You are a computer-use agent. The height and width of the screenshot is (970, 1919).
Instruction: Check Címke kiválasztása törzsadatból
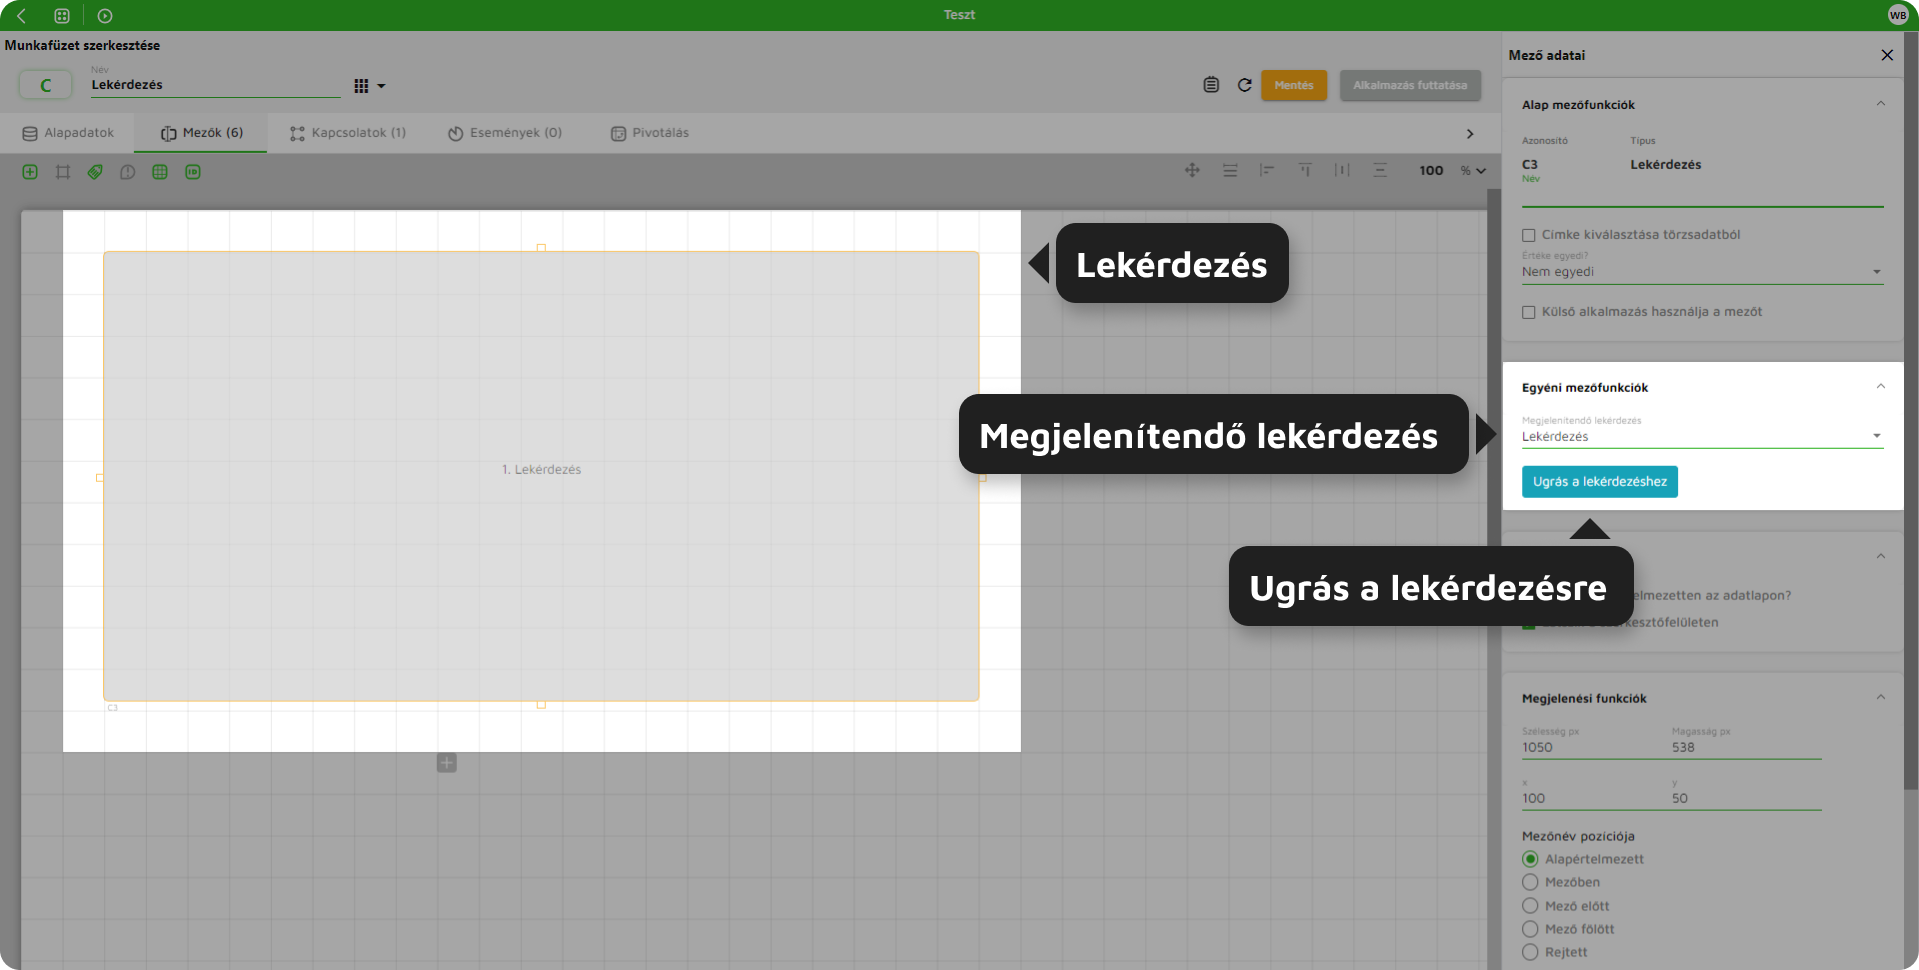1528,235
